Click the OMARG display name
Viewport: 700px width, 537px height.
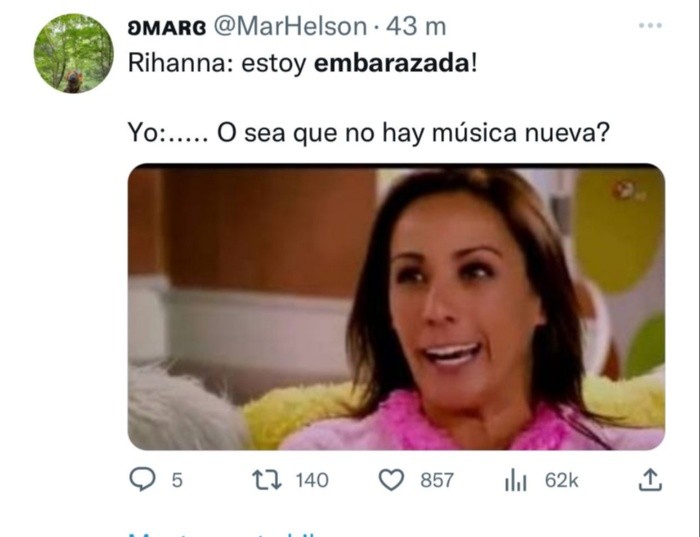point(167,28)
